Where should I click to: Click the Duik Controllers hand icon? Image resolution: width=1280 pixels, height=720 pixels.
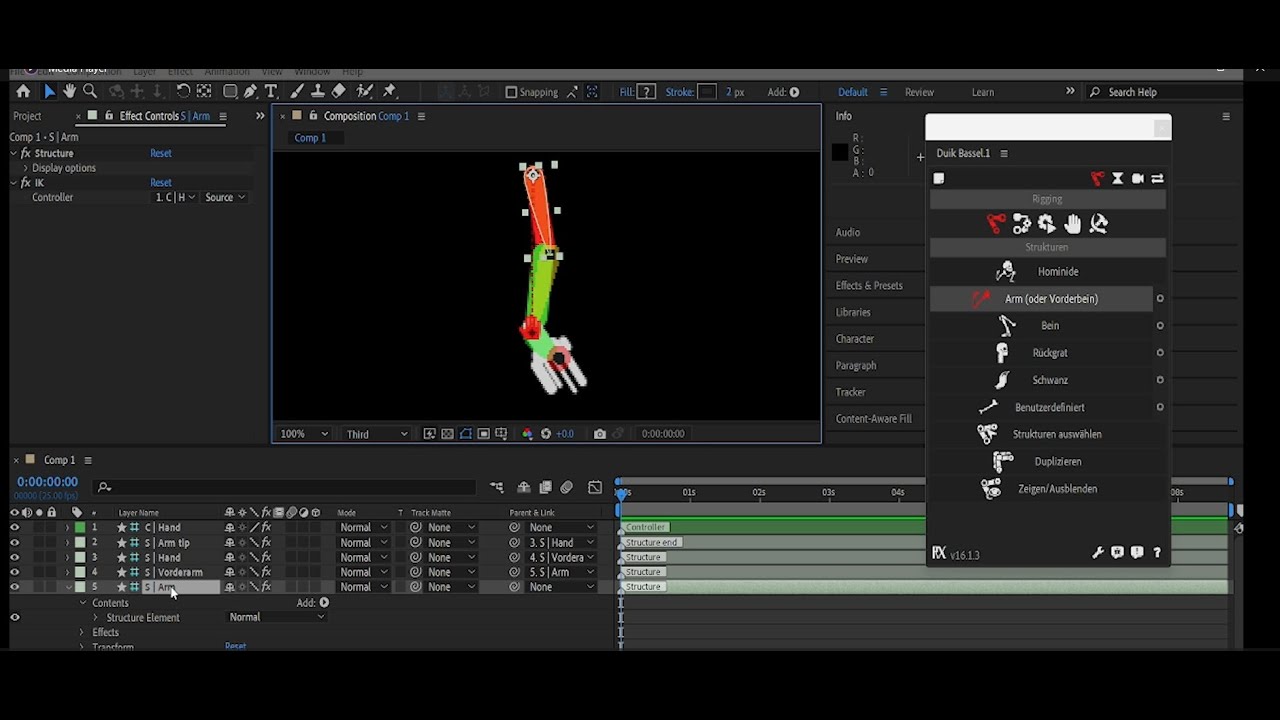(1072, 224)
